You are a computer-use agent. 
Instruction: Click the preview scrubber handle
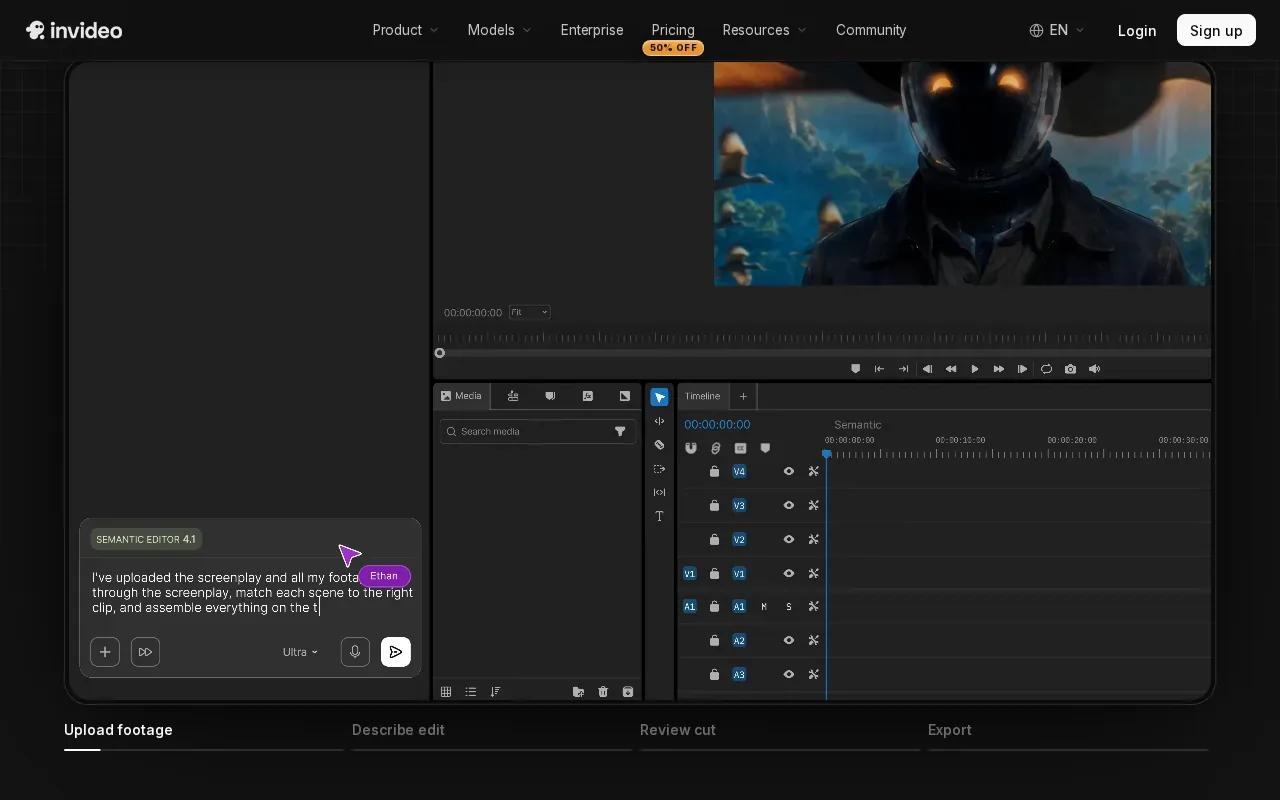tap(439, 353)
